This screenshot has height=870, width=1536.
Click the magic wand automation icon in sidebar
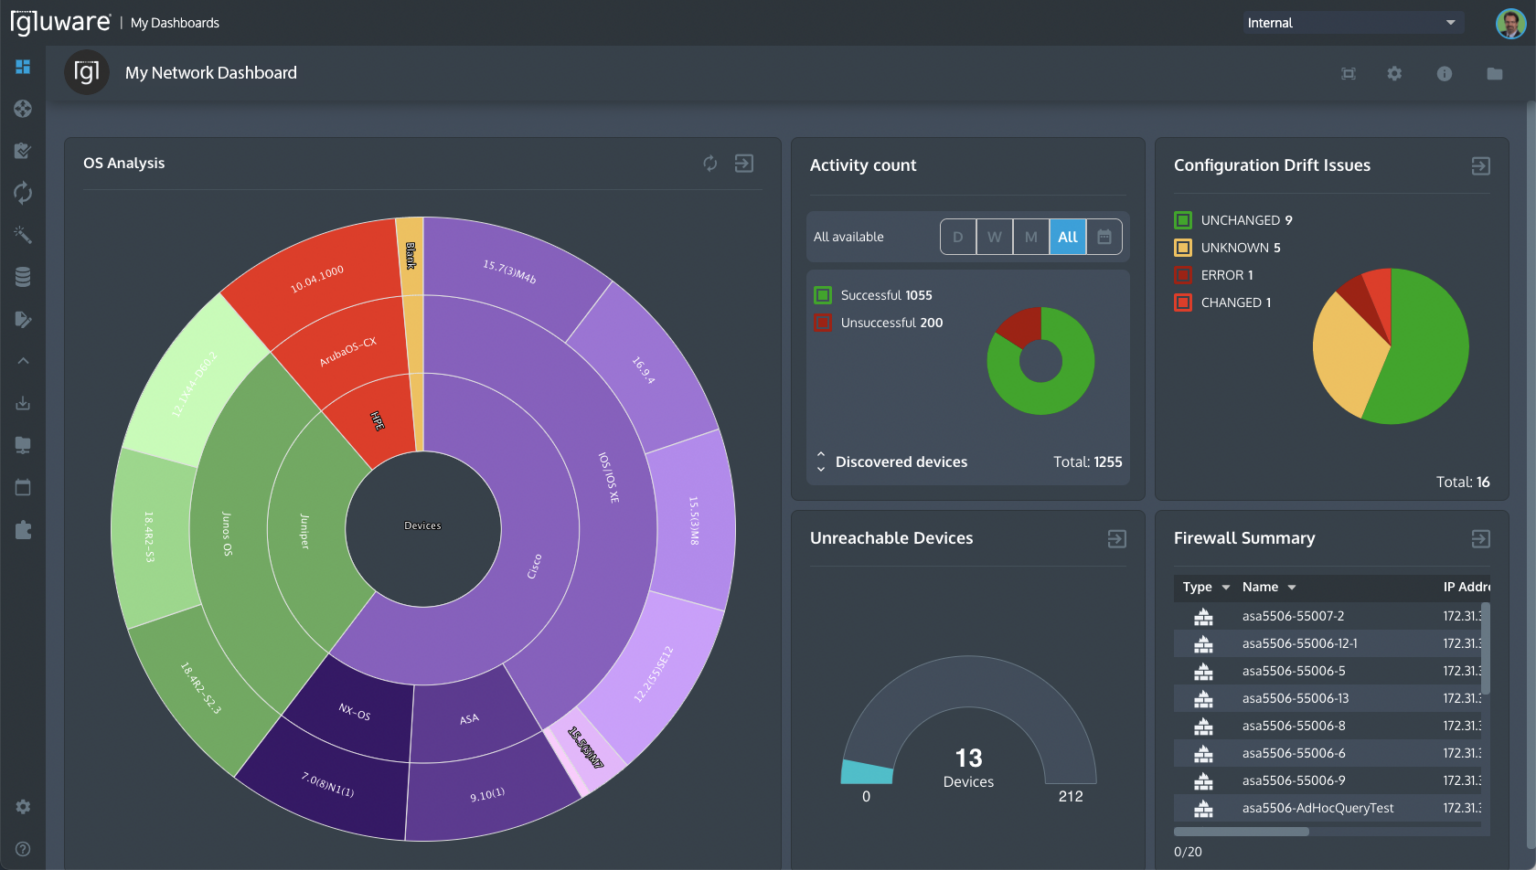(22, 234)
